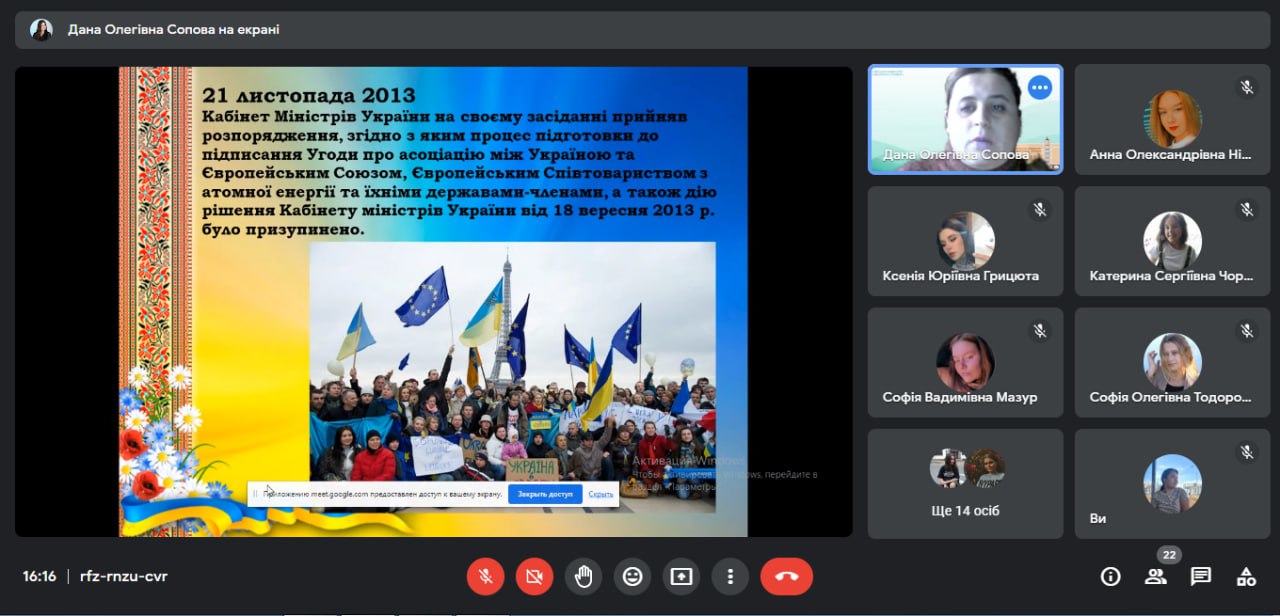Click the 16:16 clock text
This screenshot has width=1280, height=616.
coord(40,576)
